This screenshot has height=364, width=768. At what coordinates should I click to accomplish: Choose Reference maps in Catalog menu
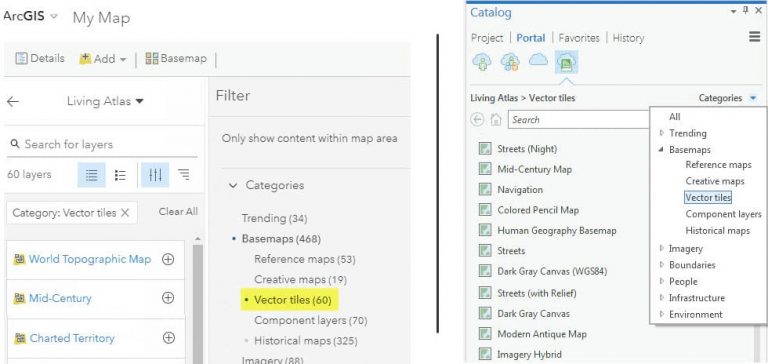718,165
